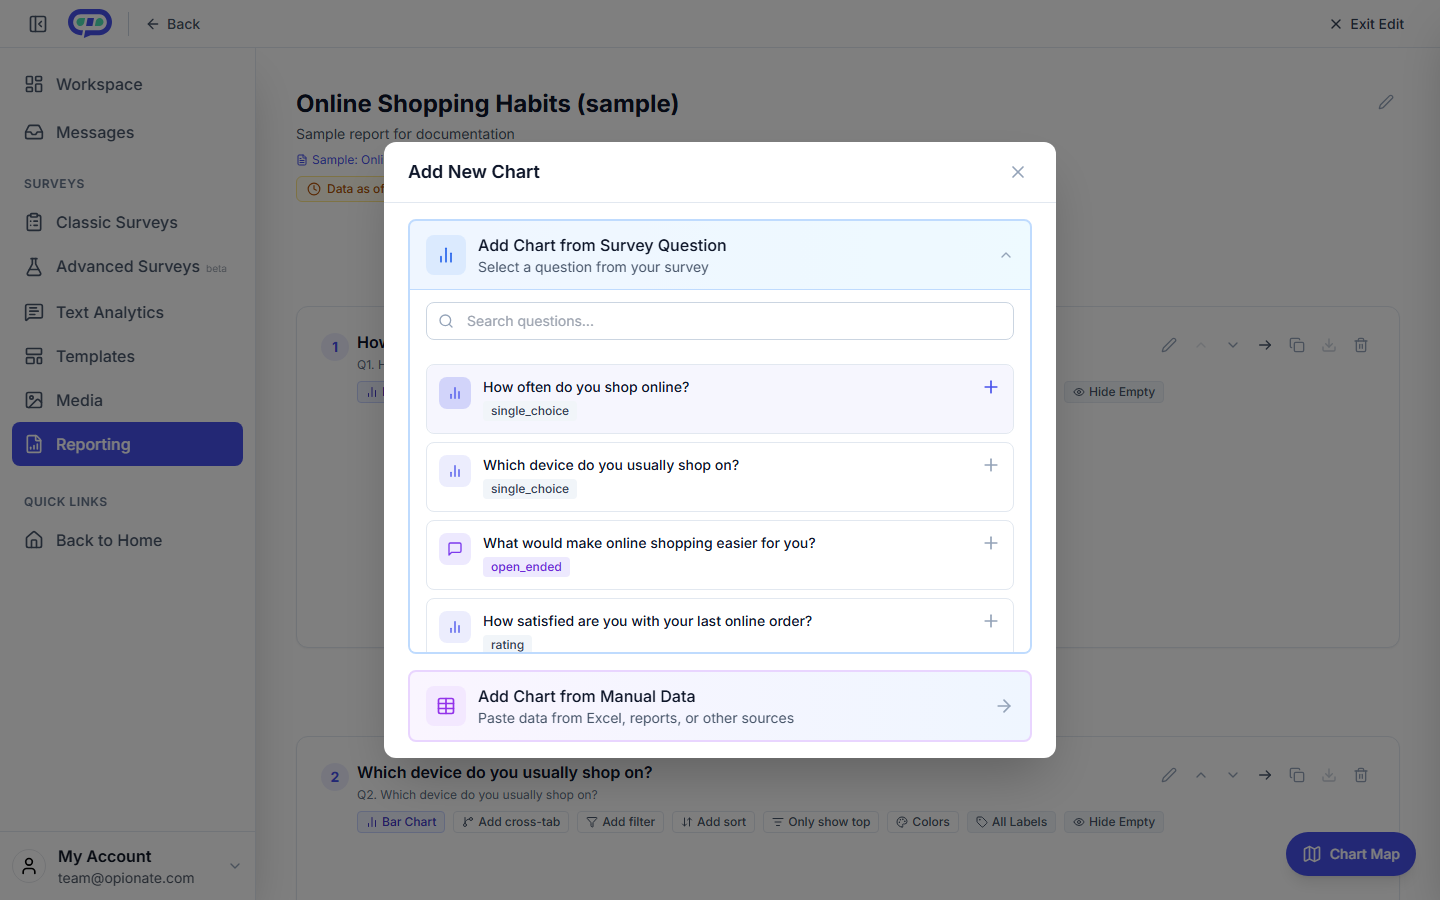This screenshot has width=1440, height=900.
Task: Edit the report title with the pencil icon
Action: (1386, 102)
